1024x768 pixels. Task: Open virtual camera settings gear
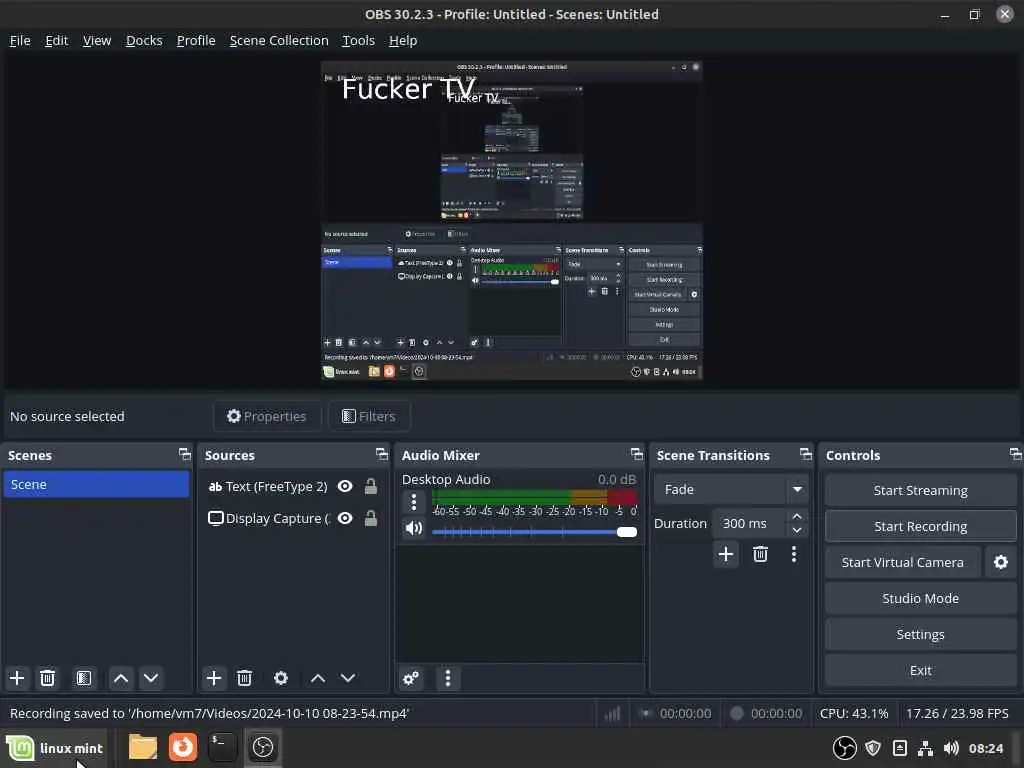[x=1000, y=562]
